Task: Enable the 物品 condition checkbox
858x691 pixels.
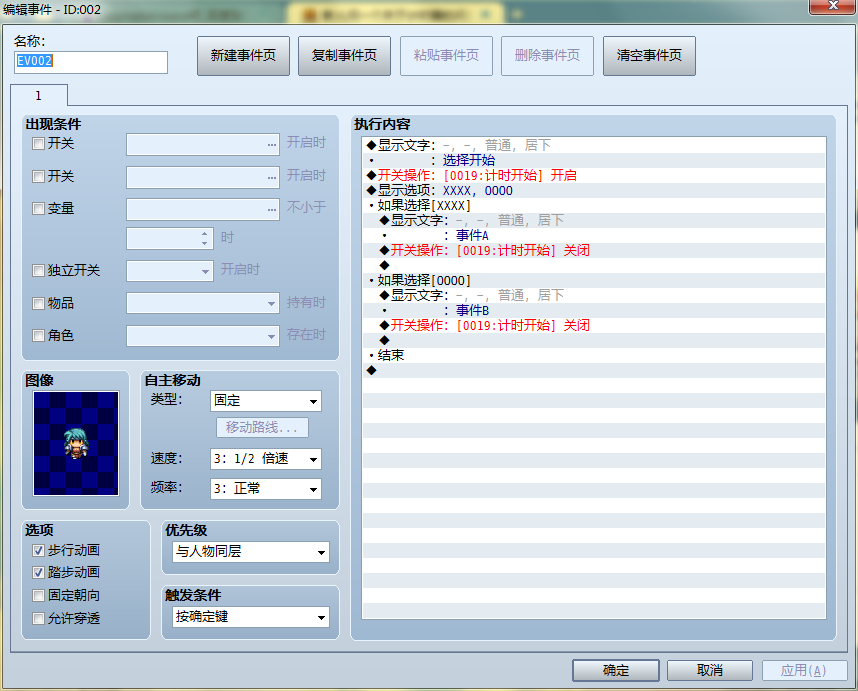Action: coord(38,304)
